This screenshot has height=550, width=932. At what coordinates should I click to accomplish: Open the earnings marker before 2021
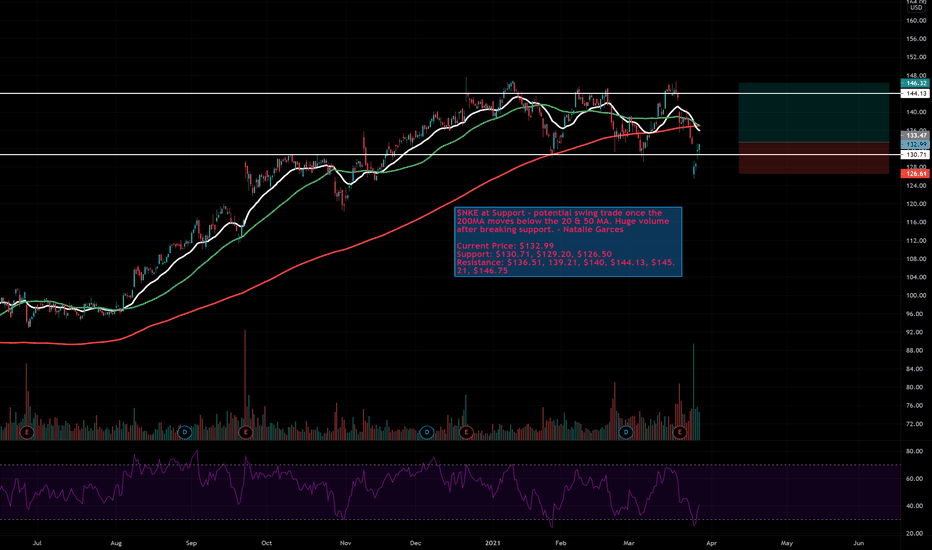point(466,432)
